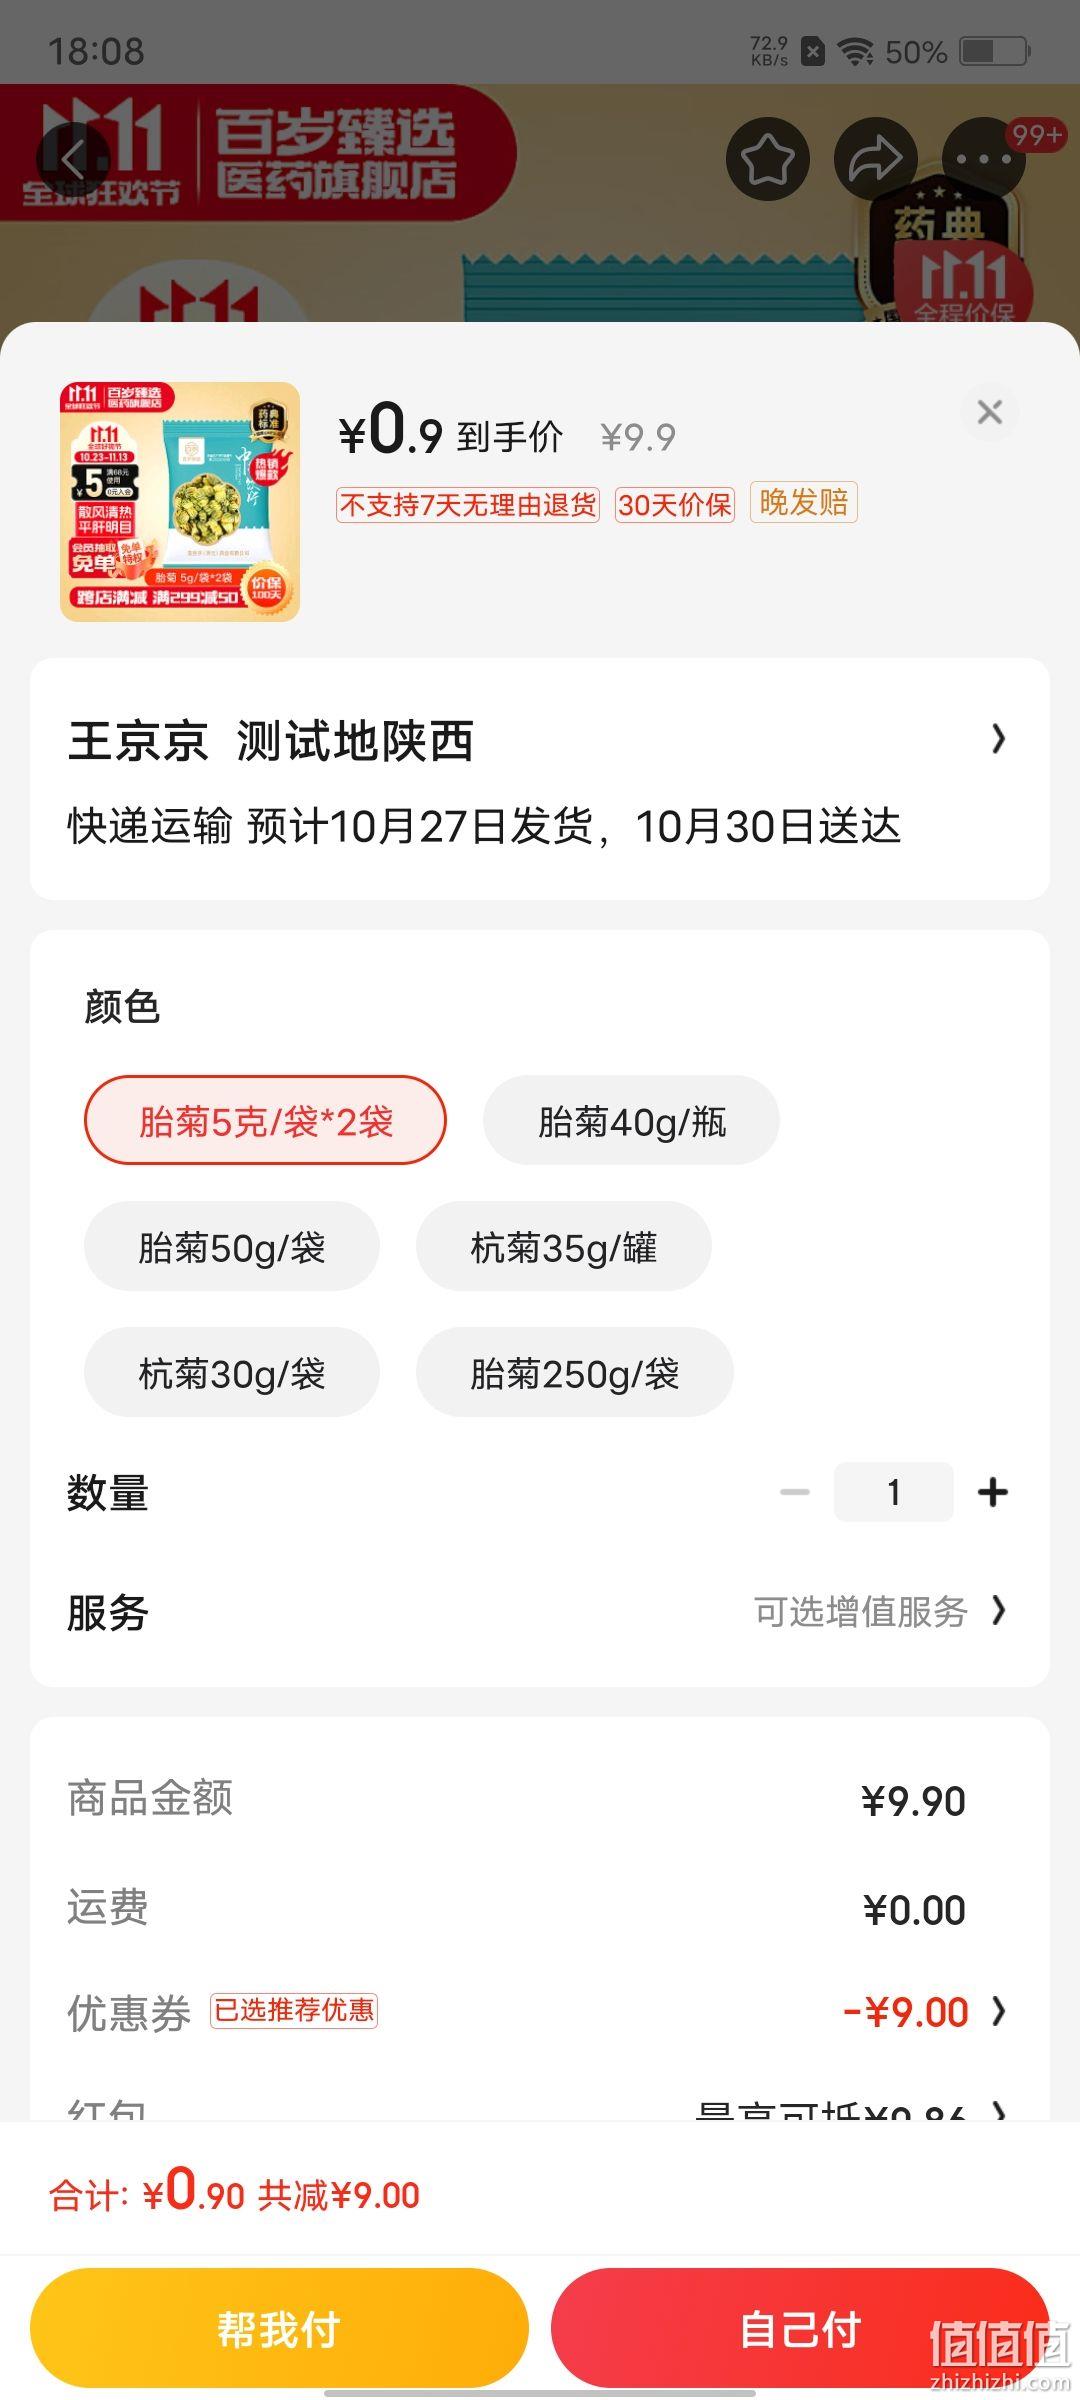Tap the 自己付 button
1080x2400 pixels.
[800, 2329]
